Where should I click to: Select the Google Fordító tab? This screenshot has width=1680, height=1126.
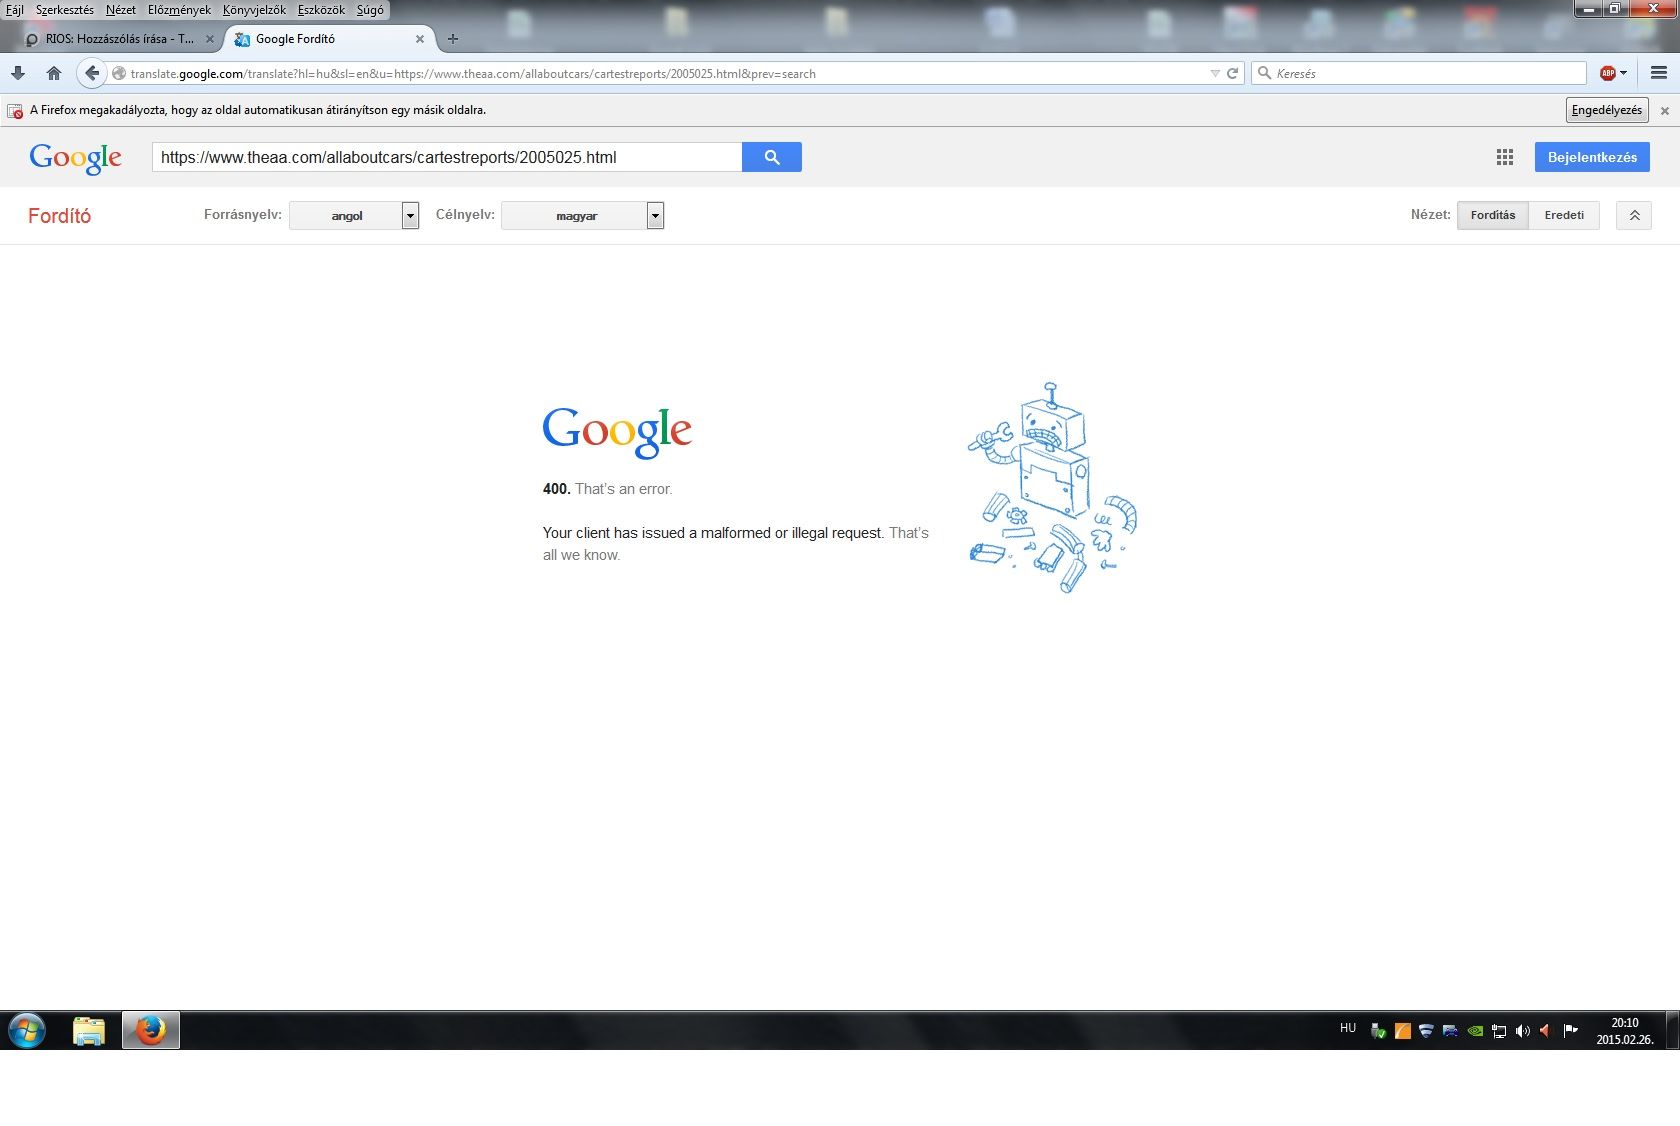(330, 39)
